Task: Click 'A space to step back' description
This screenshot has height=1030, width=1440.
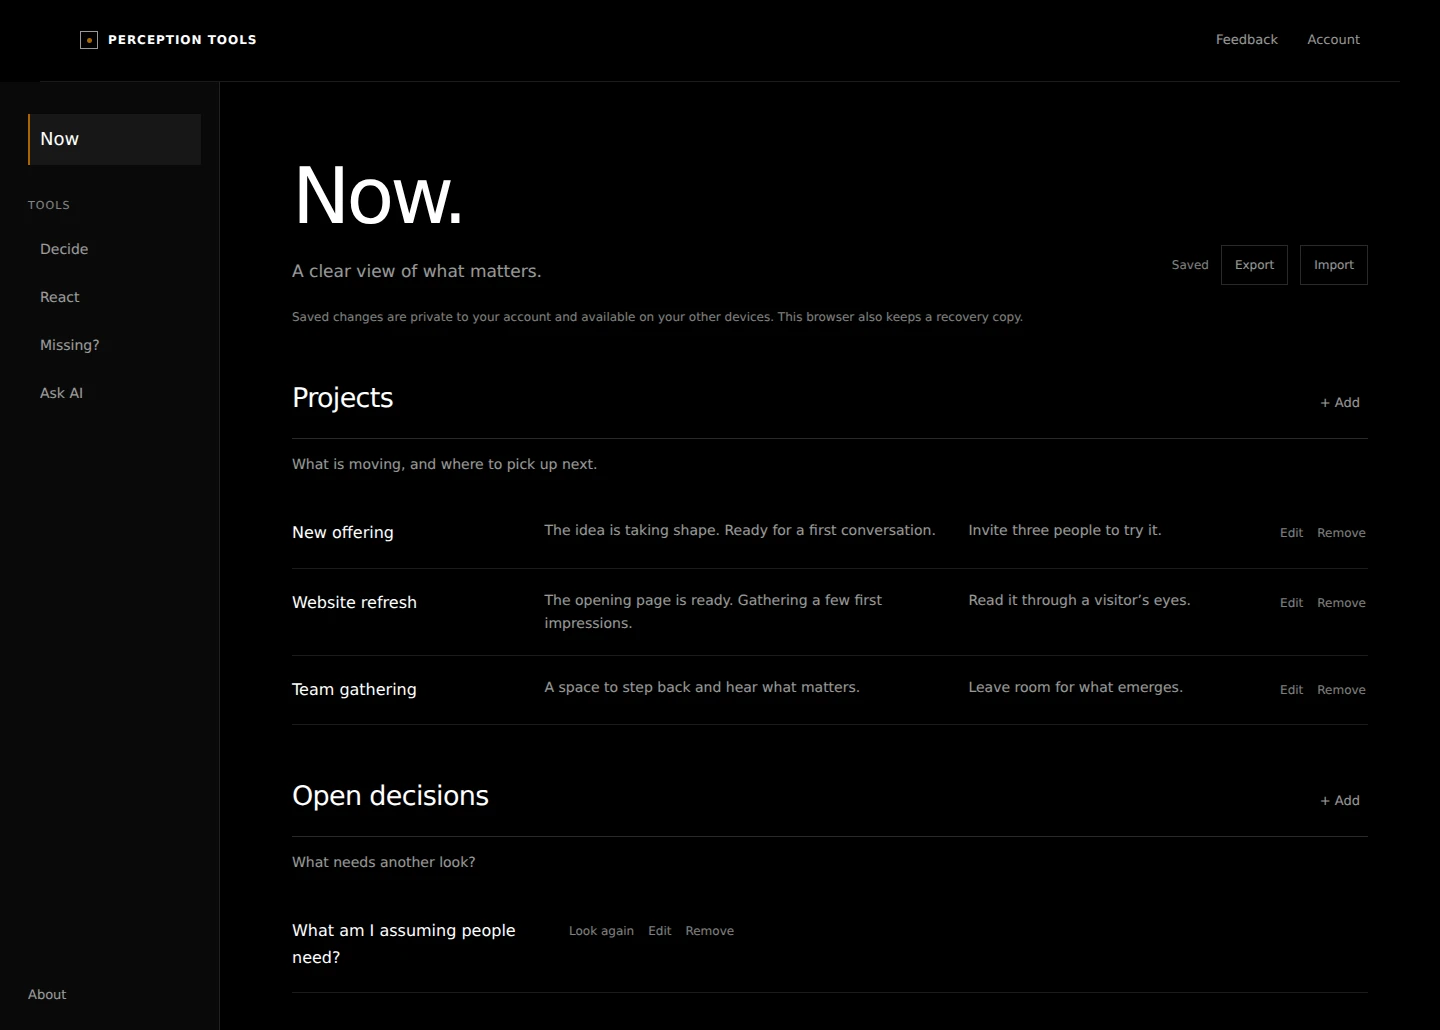Action: 702,688
